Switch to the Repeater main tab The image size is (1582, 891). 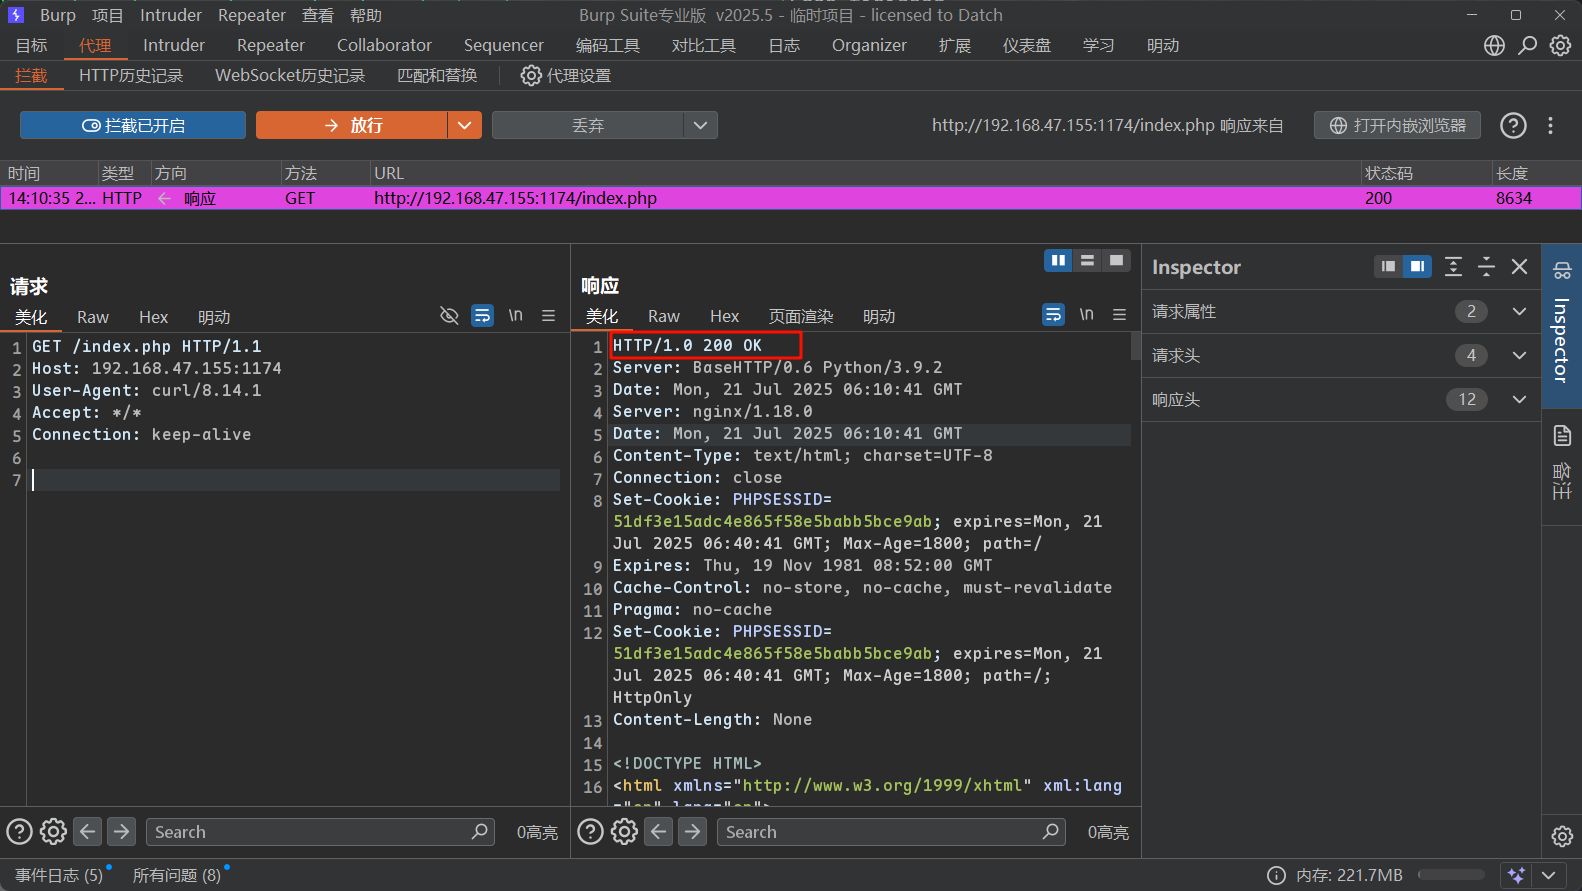click(270, 45)
